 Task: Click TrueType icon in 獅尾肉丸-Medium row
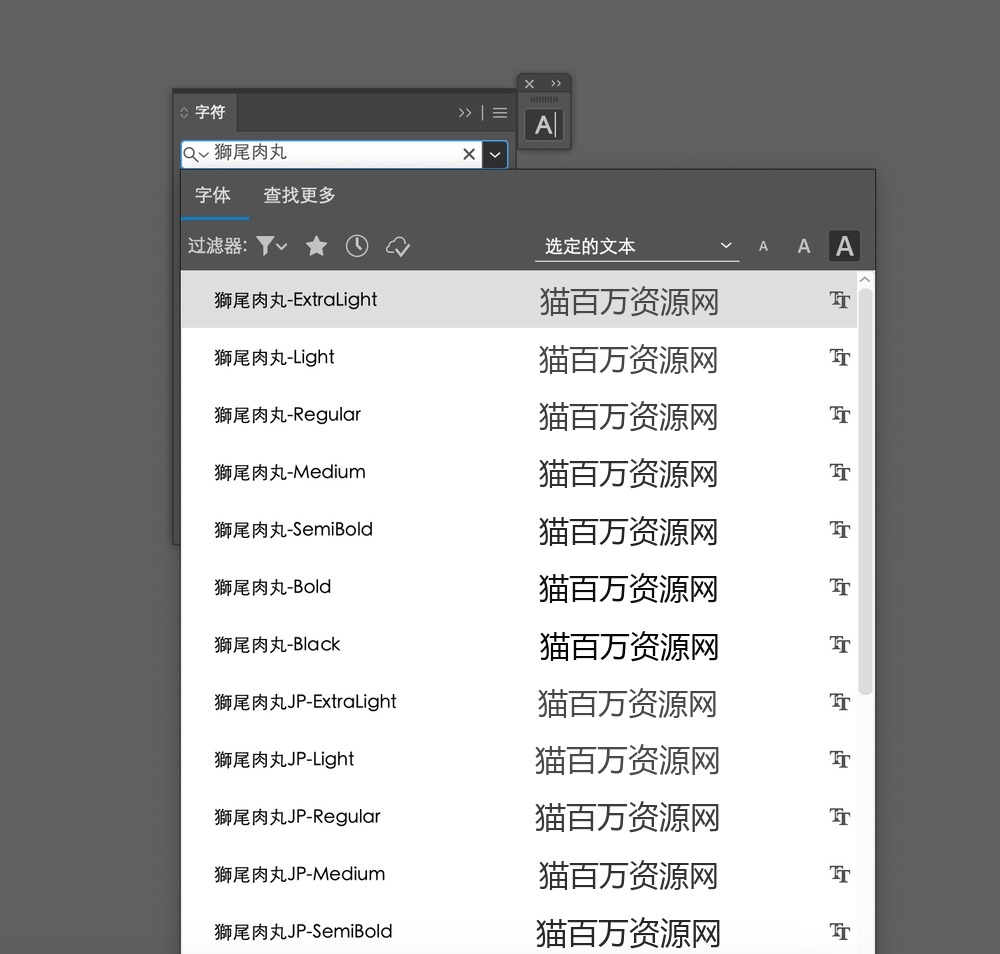pyautogui.click(x=839, y=472)
